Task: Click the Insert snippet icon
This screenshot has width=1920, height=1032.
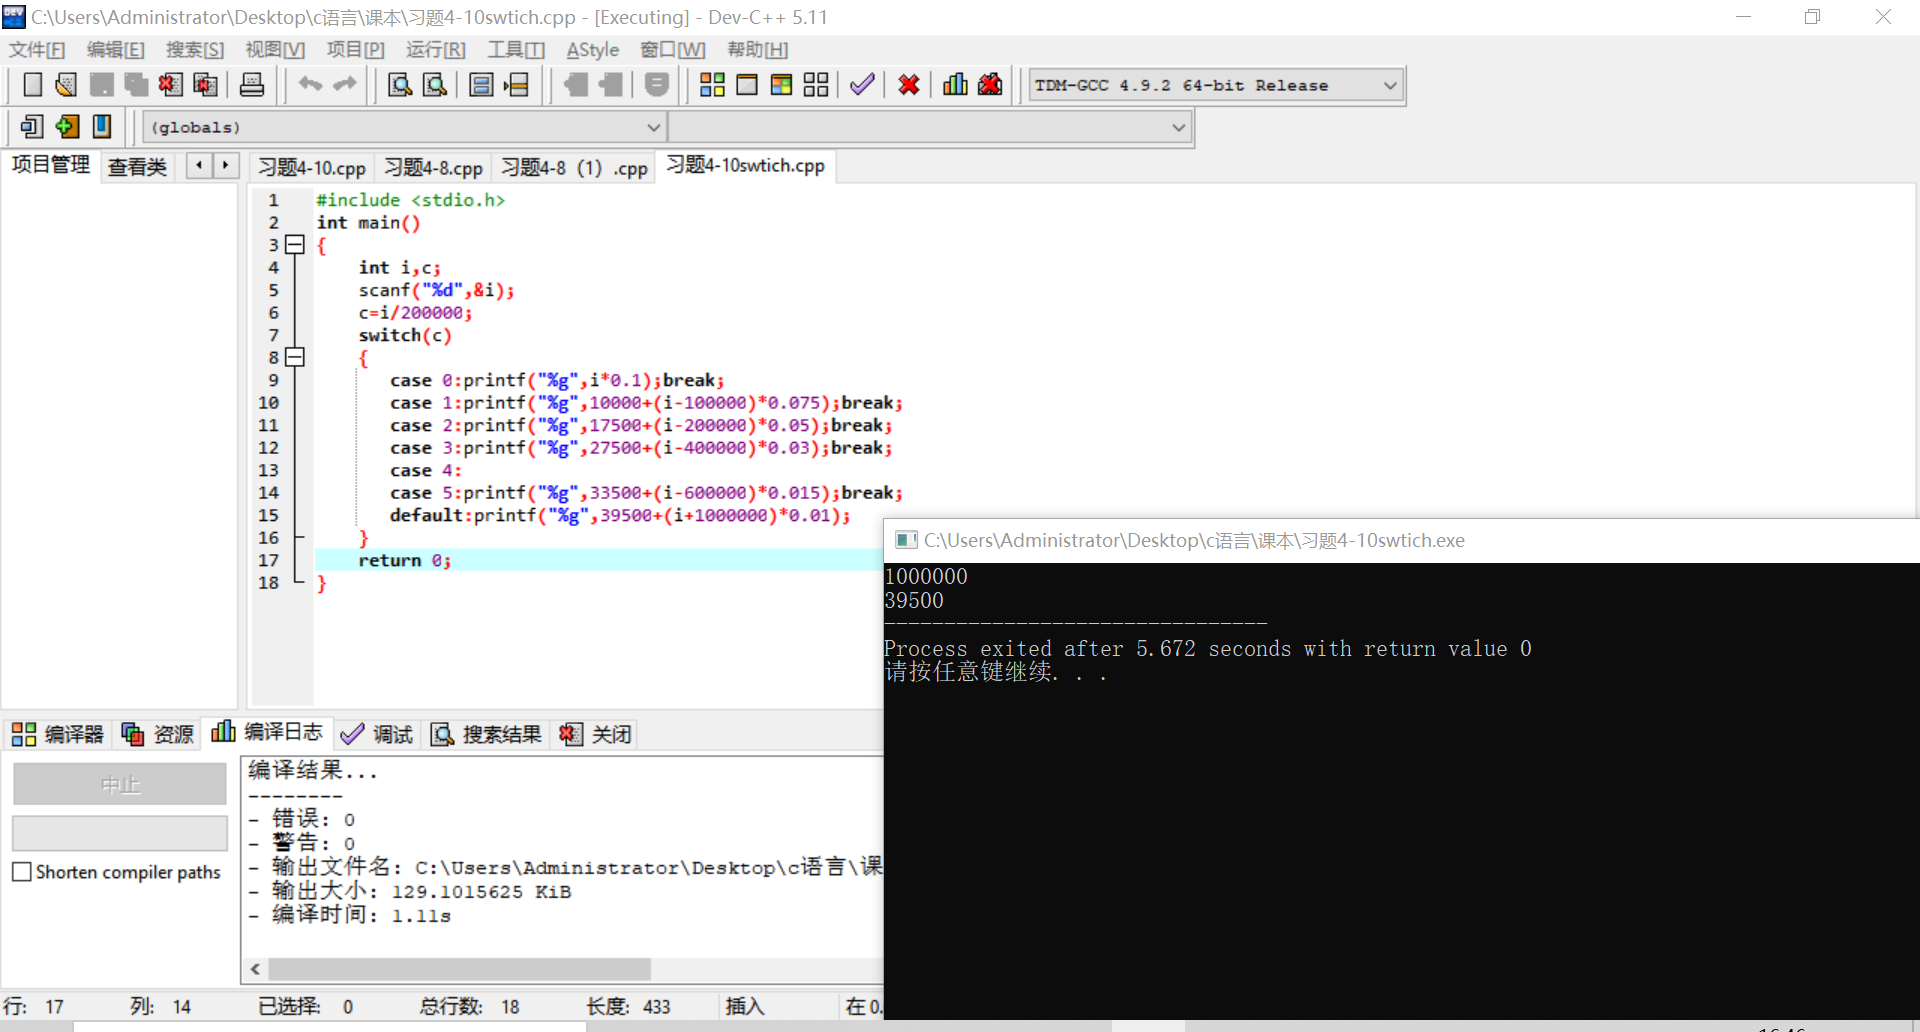Action: click(x=32, y=126)
